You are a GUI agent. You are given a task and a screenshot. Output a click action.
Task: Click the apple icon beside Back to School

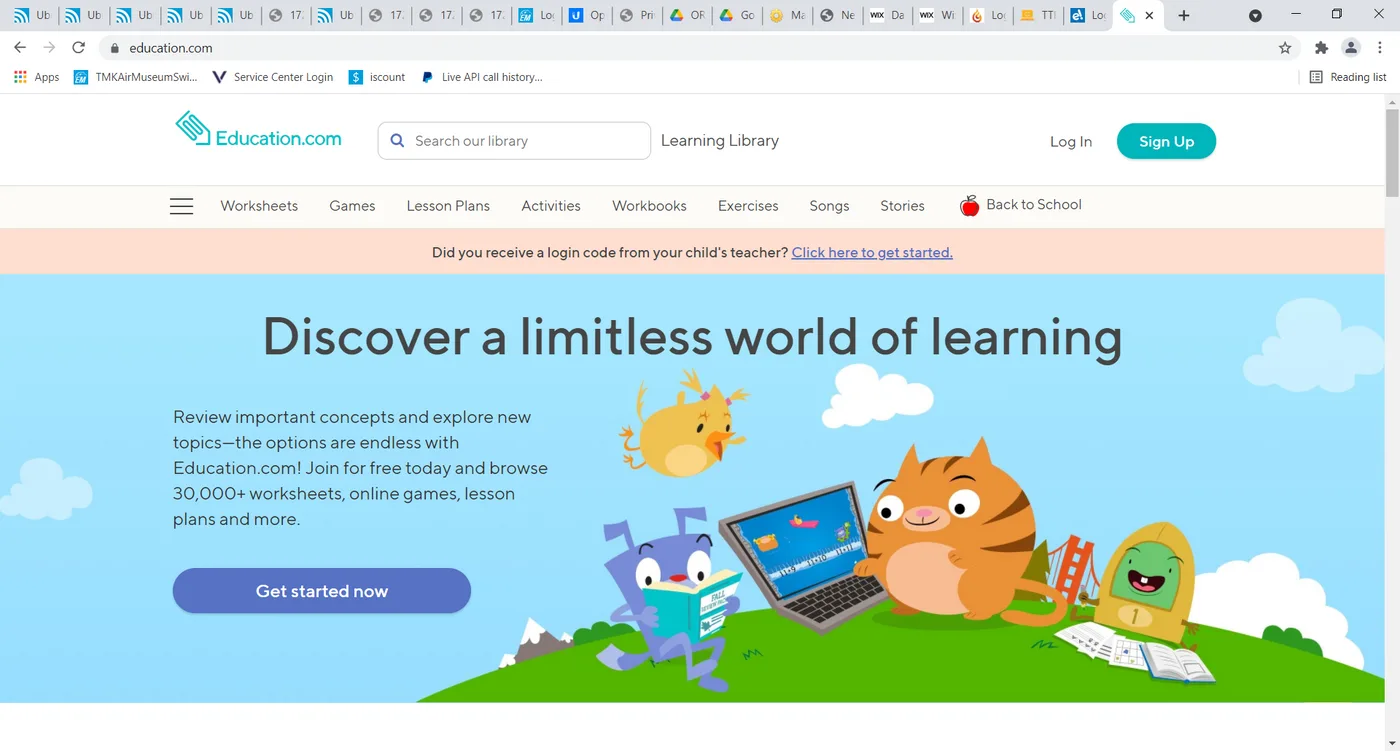(969, 205)
